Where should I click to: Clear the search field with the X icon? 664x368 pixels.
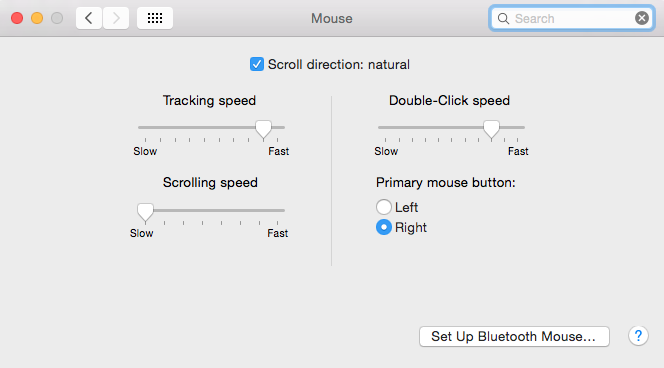click(642, 18)
